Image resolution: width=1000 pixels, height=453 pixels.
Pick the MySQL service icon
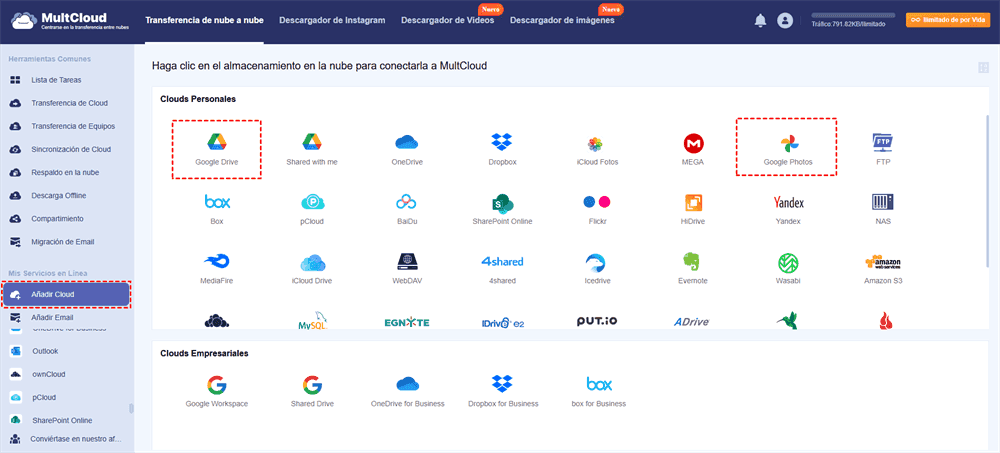click(312, 322)
